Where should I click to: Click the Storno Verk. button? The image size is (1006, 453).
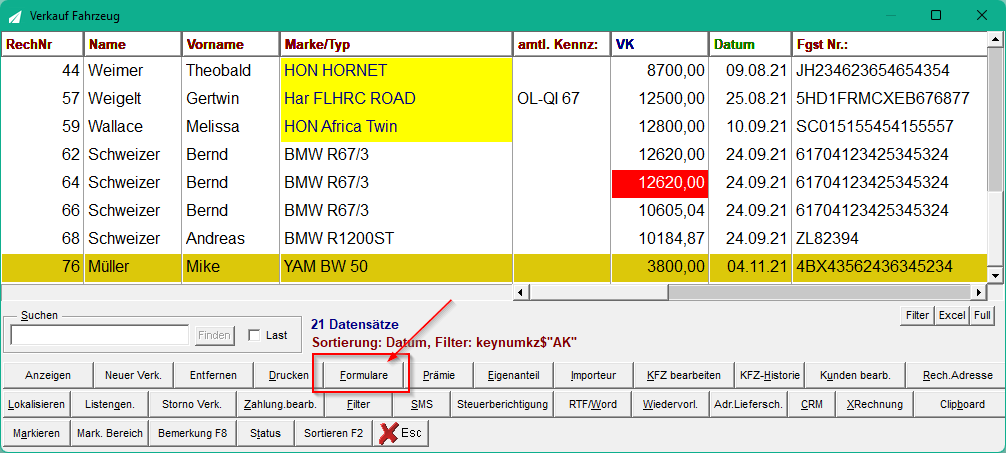coord(192,405)
